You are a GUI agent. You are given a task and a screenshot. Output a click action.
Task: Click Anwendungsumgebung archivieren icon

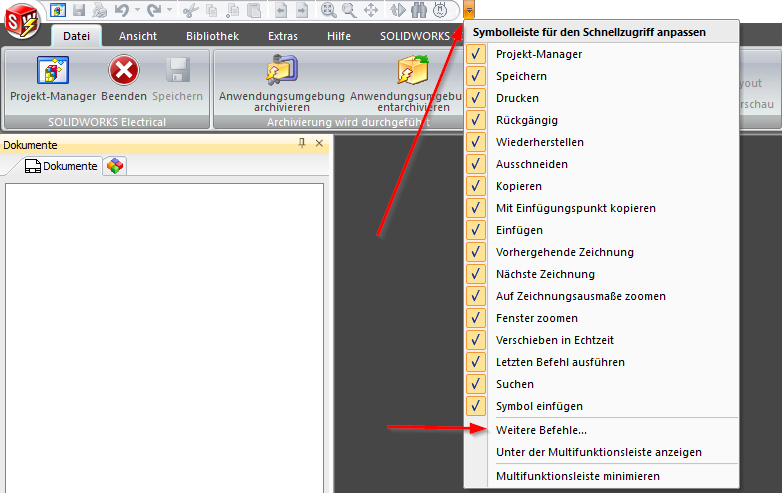coord(281,72)
